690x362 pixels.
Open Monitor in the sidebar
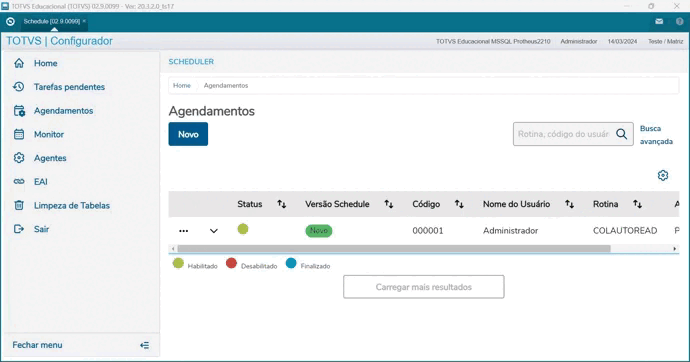49,135
